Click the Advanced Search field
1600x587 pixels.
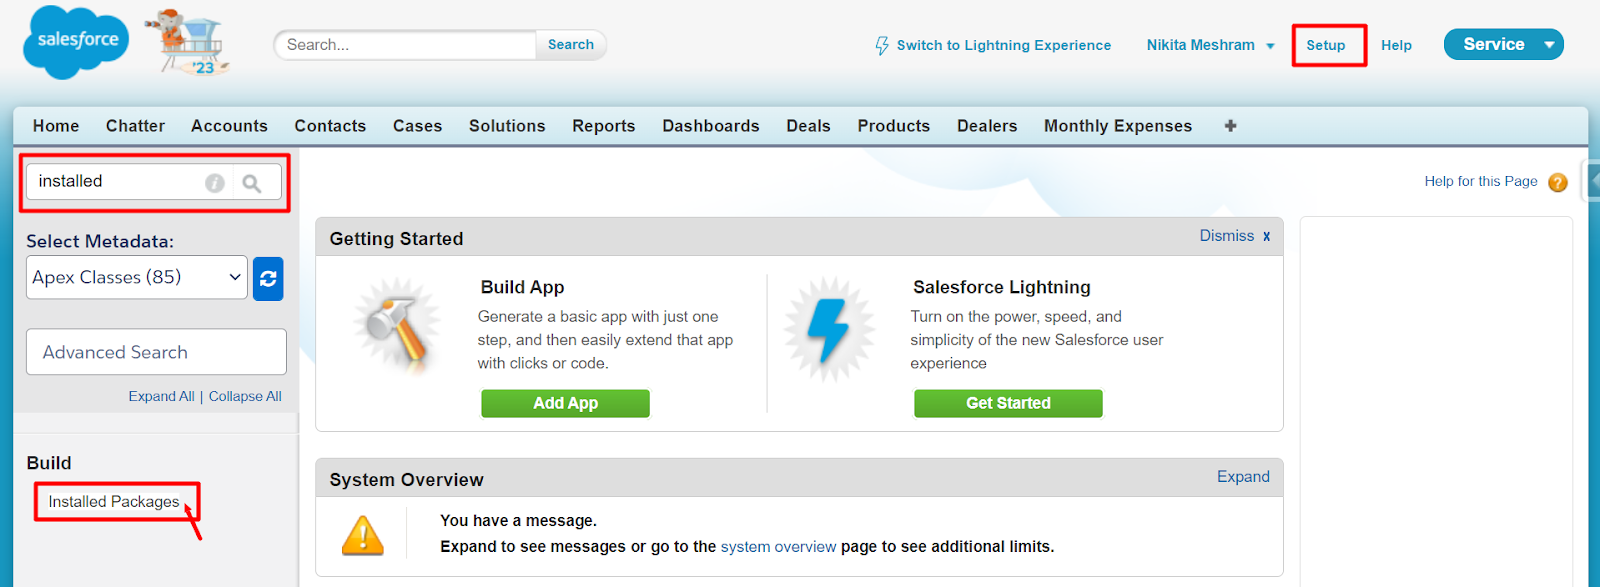(156, 352)
